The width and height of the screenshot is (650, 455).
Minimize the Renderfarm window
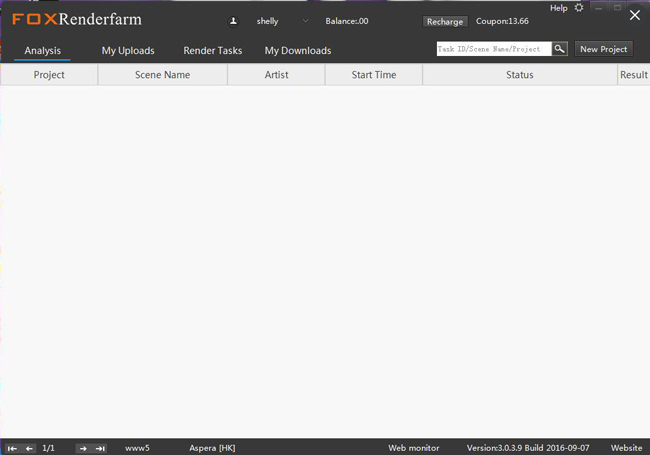tap(599, 8)
